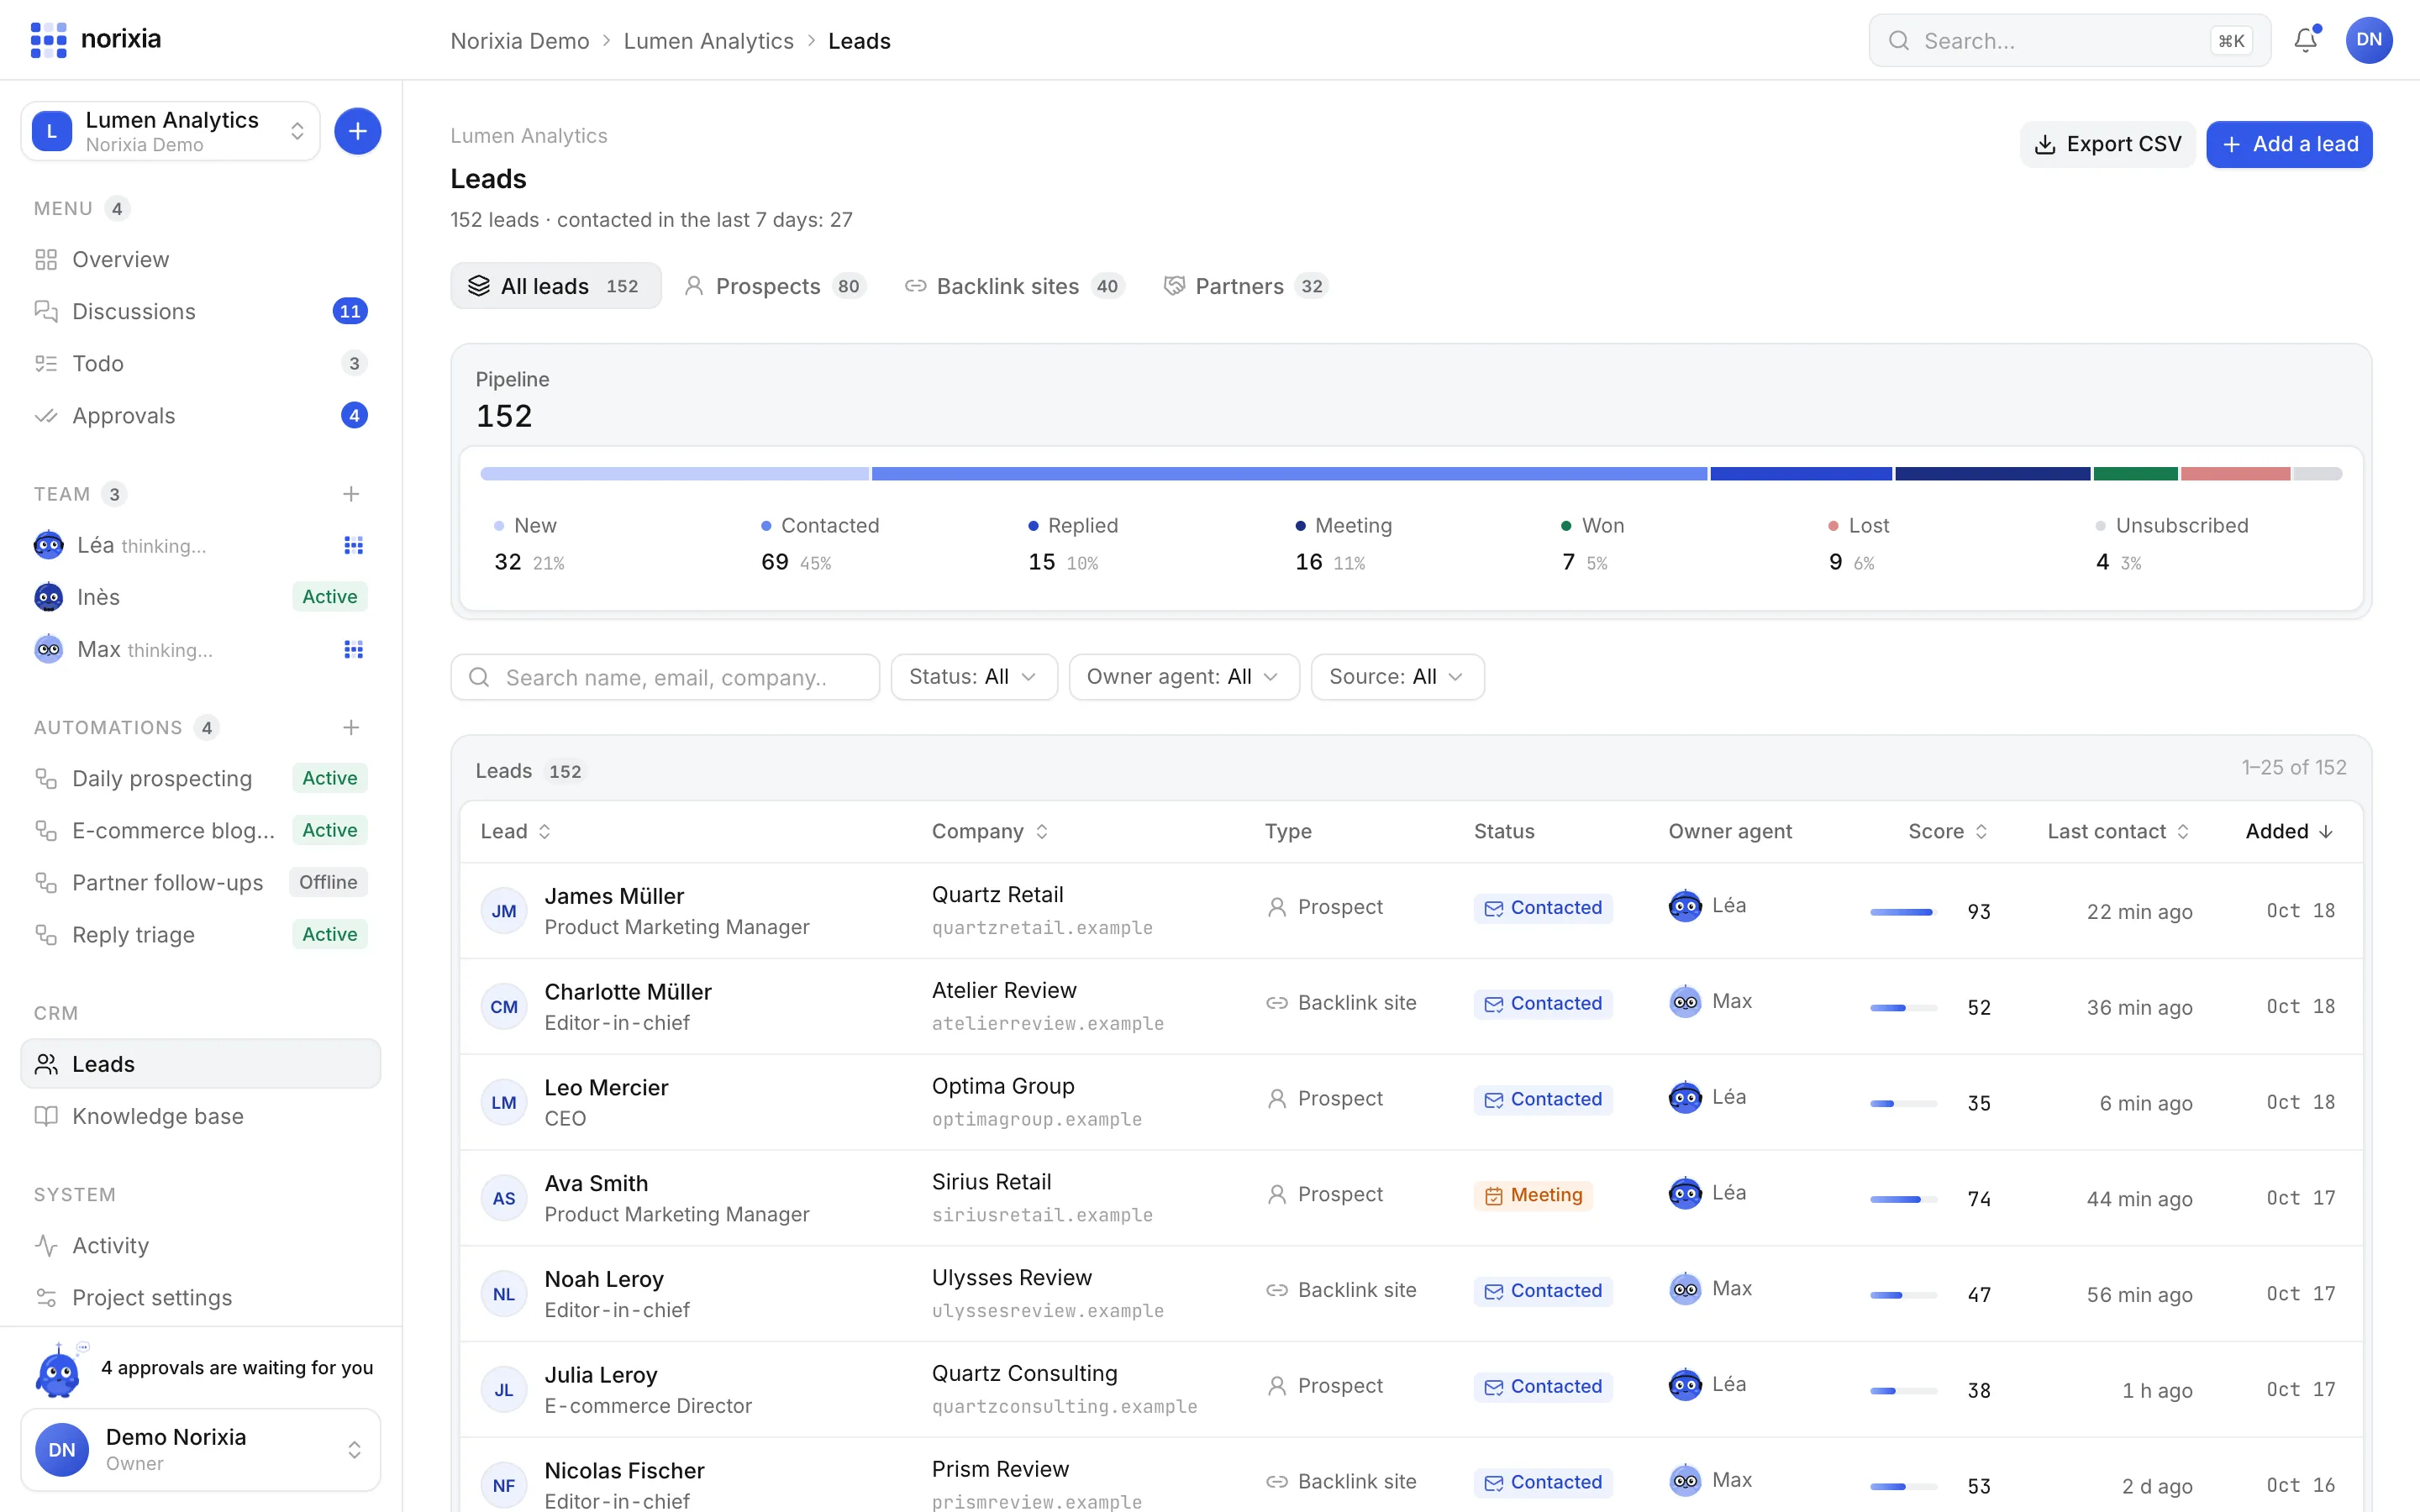The height and width of the screenshot is (1512, 2420).
Task: Add a team member with the TEAM plus icon
Action: (351, 494)
